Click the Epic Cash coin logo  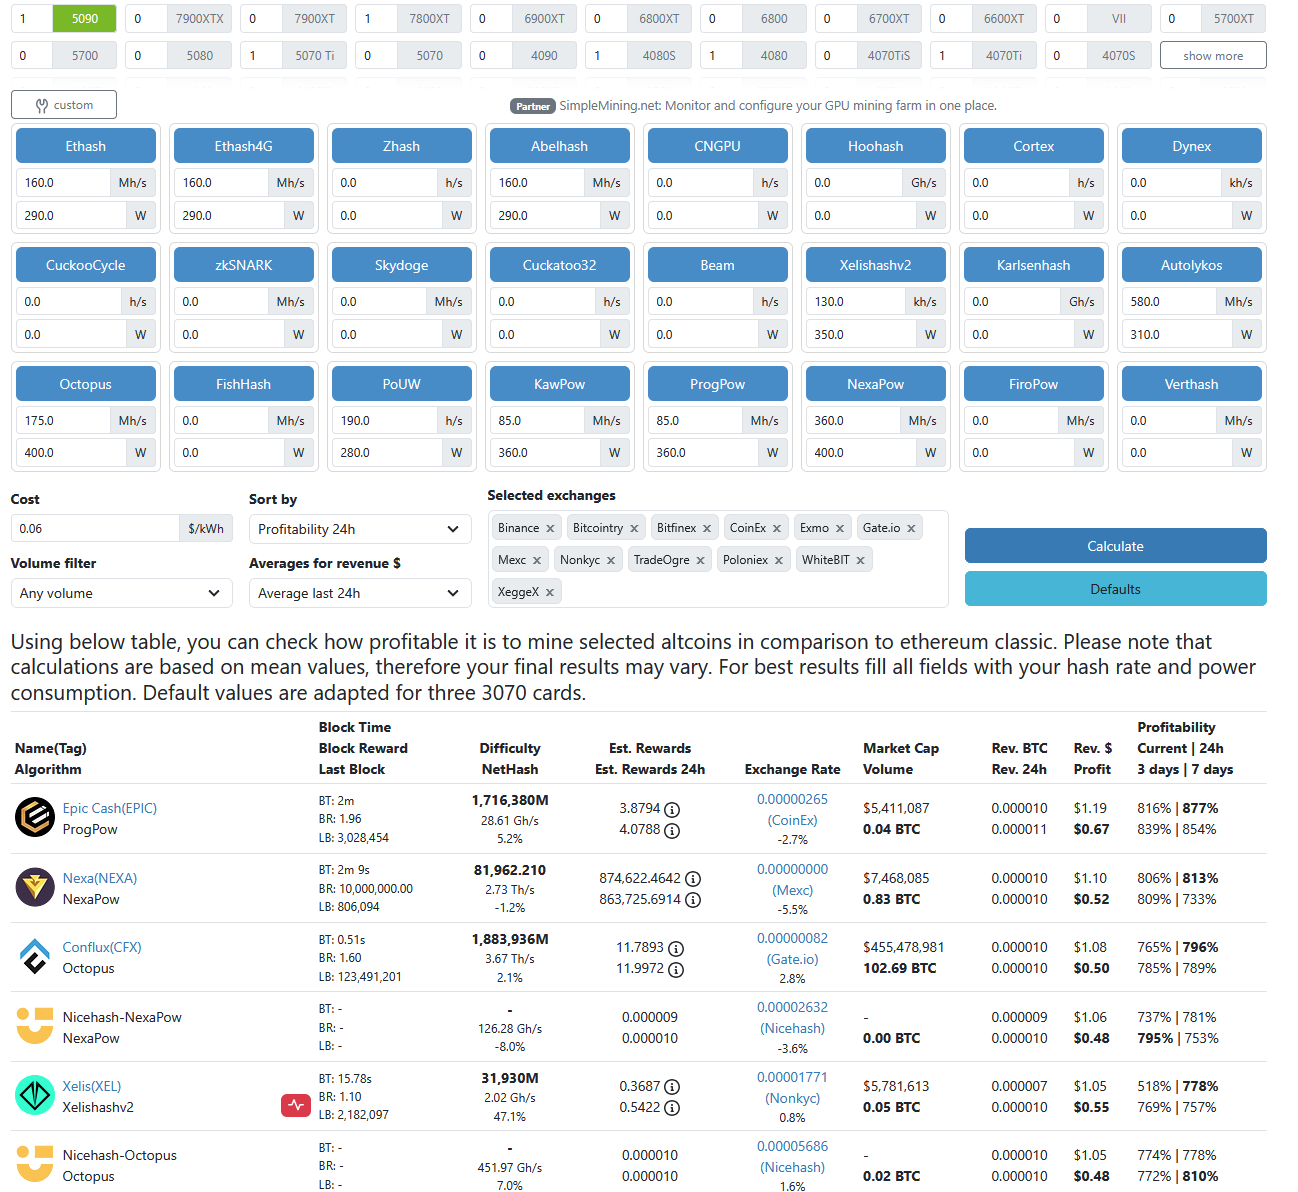pos(35,817)
